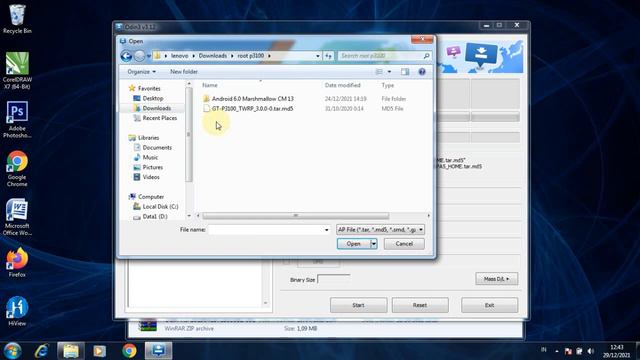Go back in Open dialog
The image size is (640, 360).
pos(126,56)
